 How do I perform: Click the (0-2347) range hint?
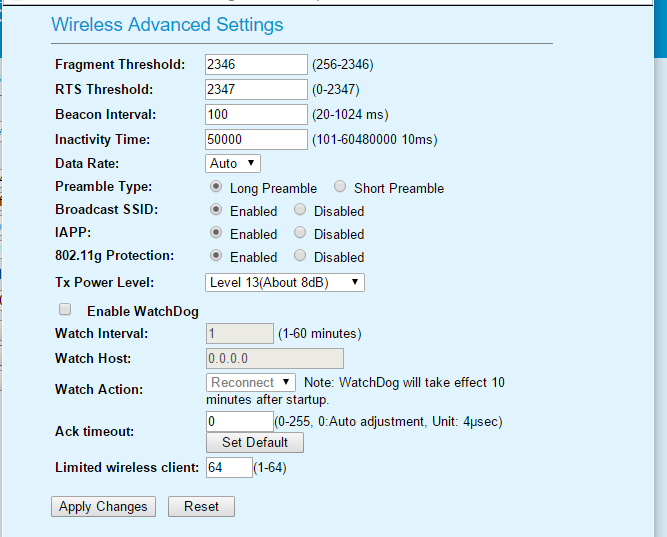click(x=336, y=90)
